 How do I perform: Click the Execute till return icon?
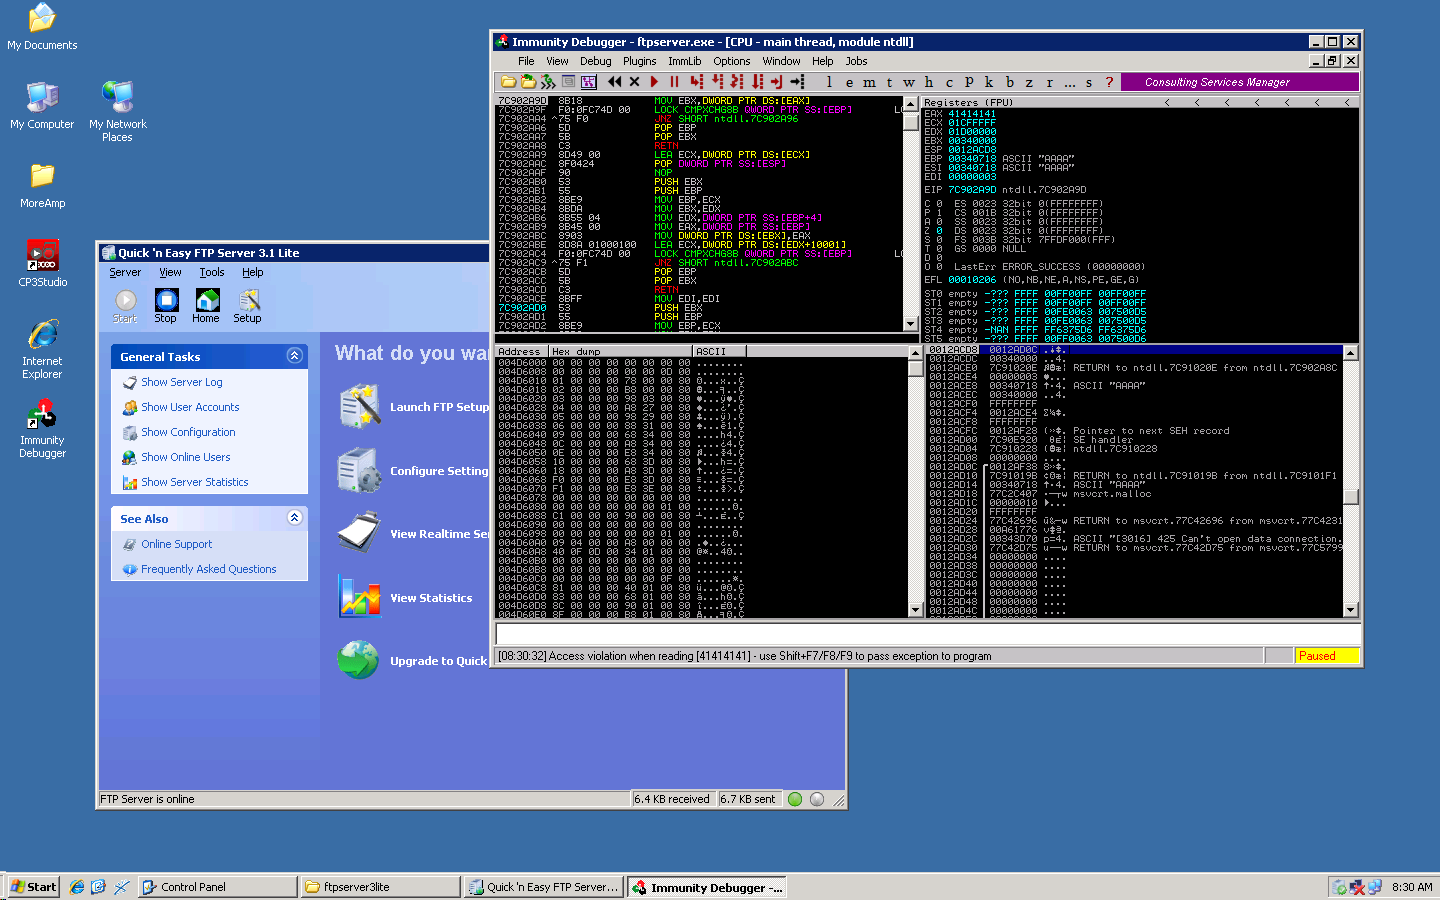tap(776, 82)
